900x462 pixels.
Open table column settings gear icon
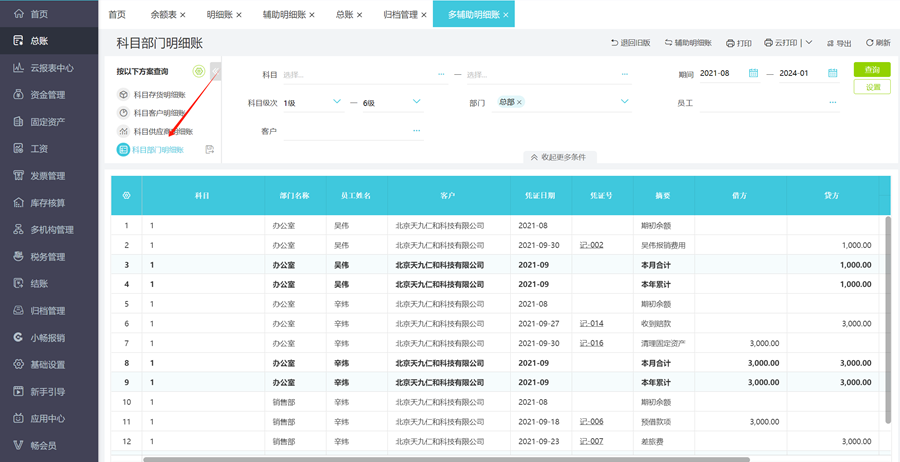[126, 196]
